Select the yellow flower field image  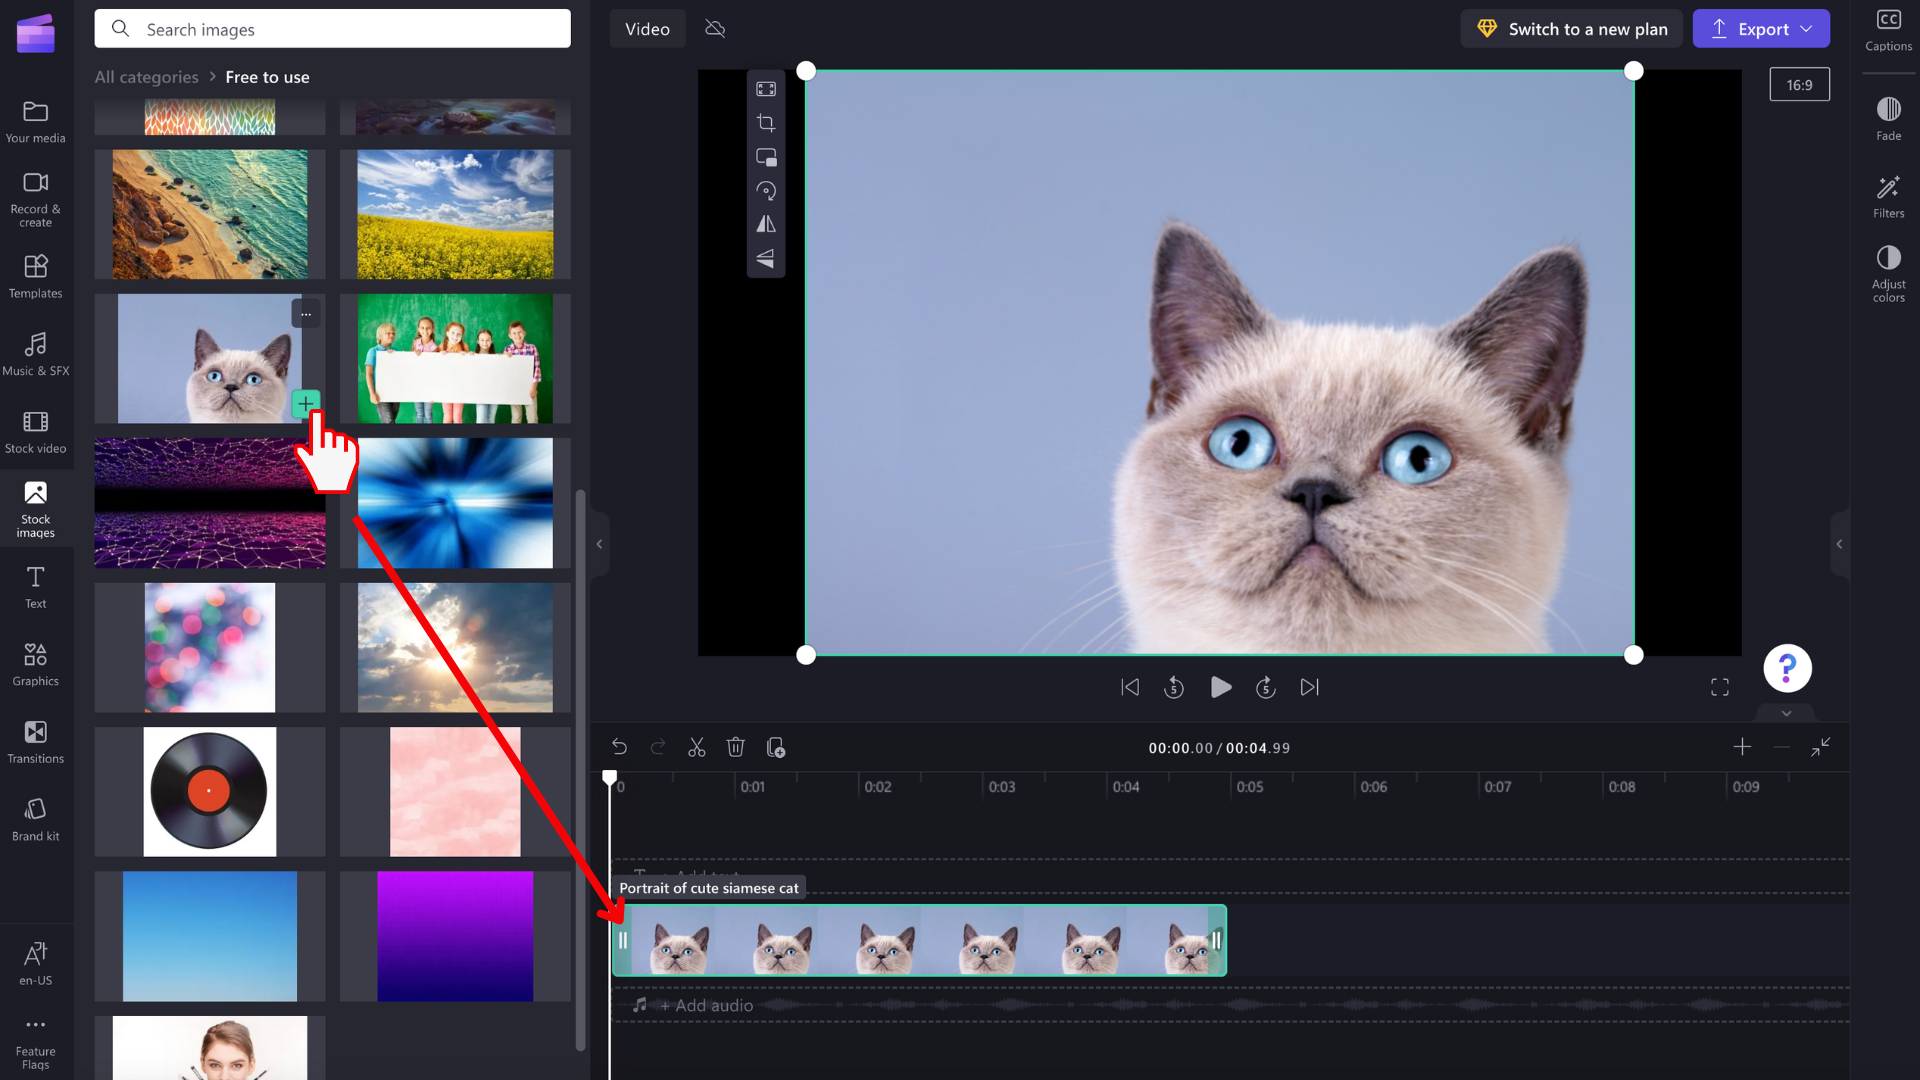coord(455,214)
